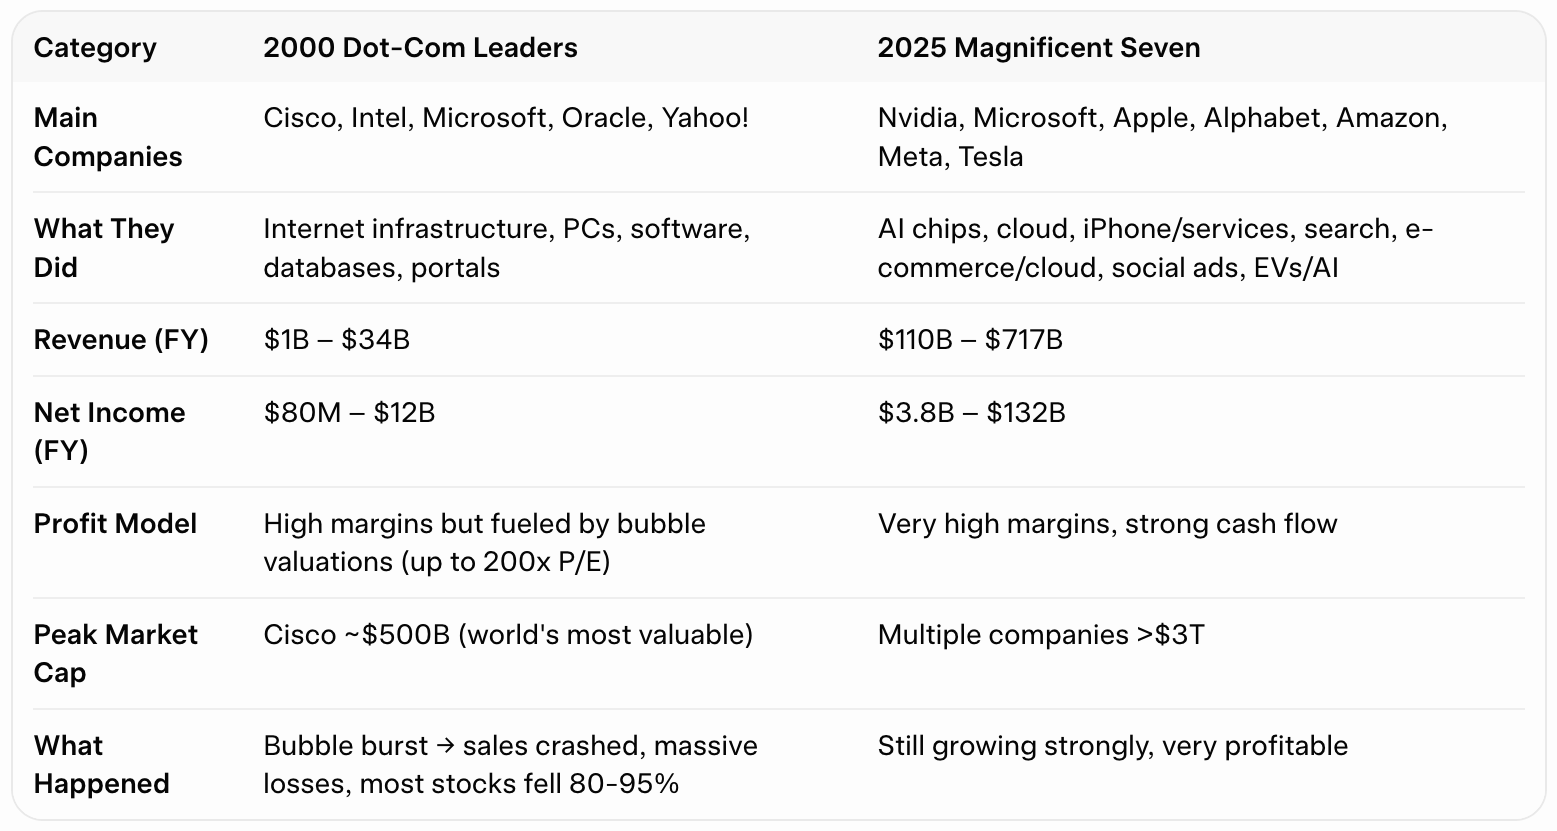Click the $3.8B – $132B net income value
The width and height of the screenshot is (1557, 831).
tap(972, 413)
